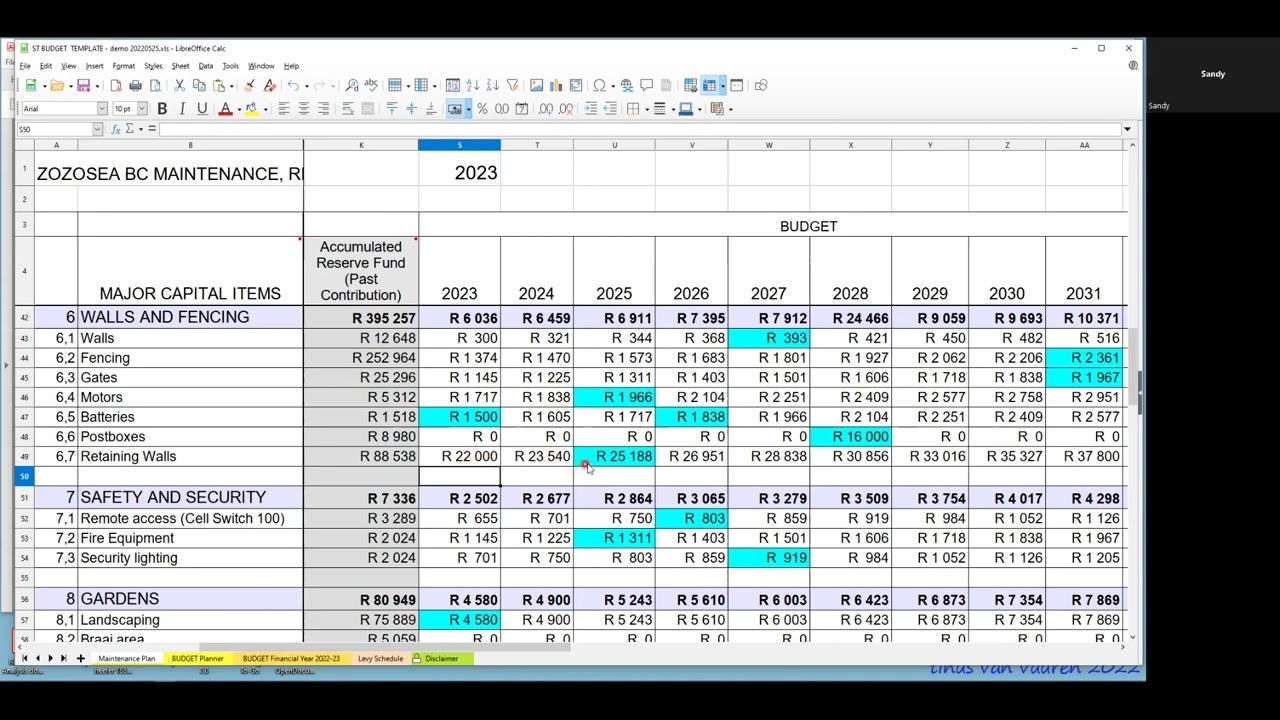Expand the formula bar arrow
This screenshot has width=1280, height=720.
(1127, 129)
